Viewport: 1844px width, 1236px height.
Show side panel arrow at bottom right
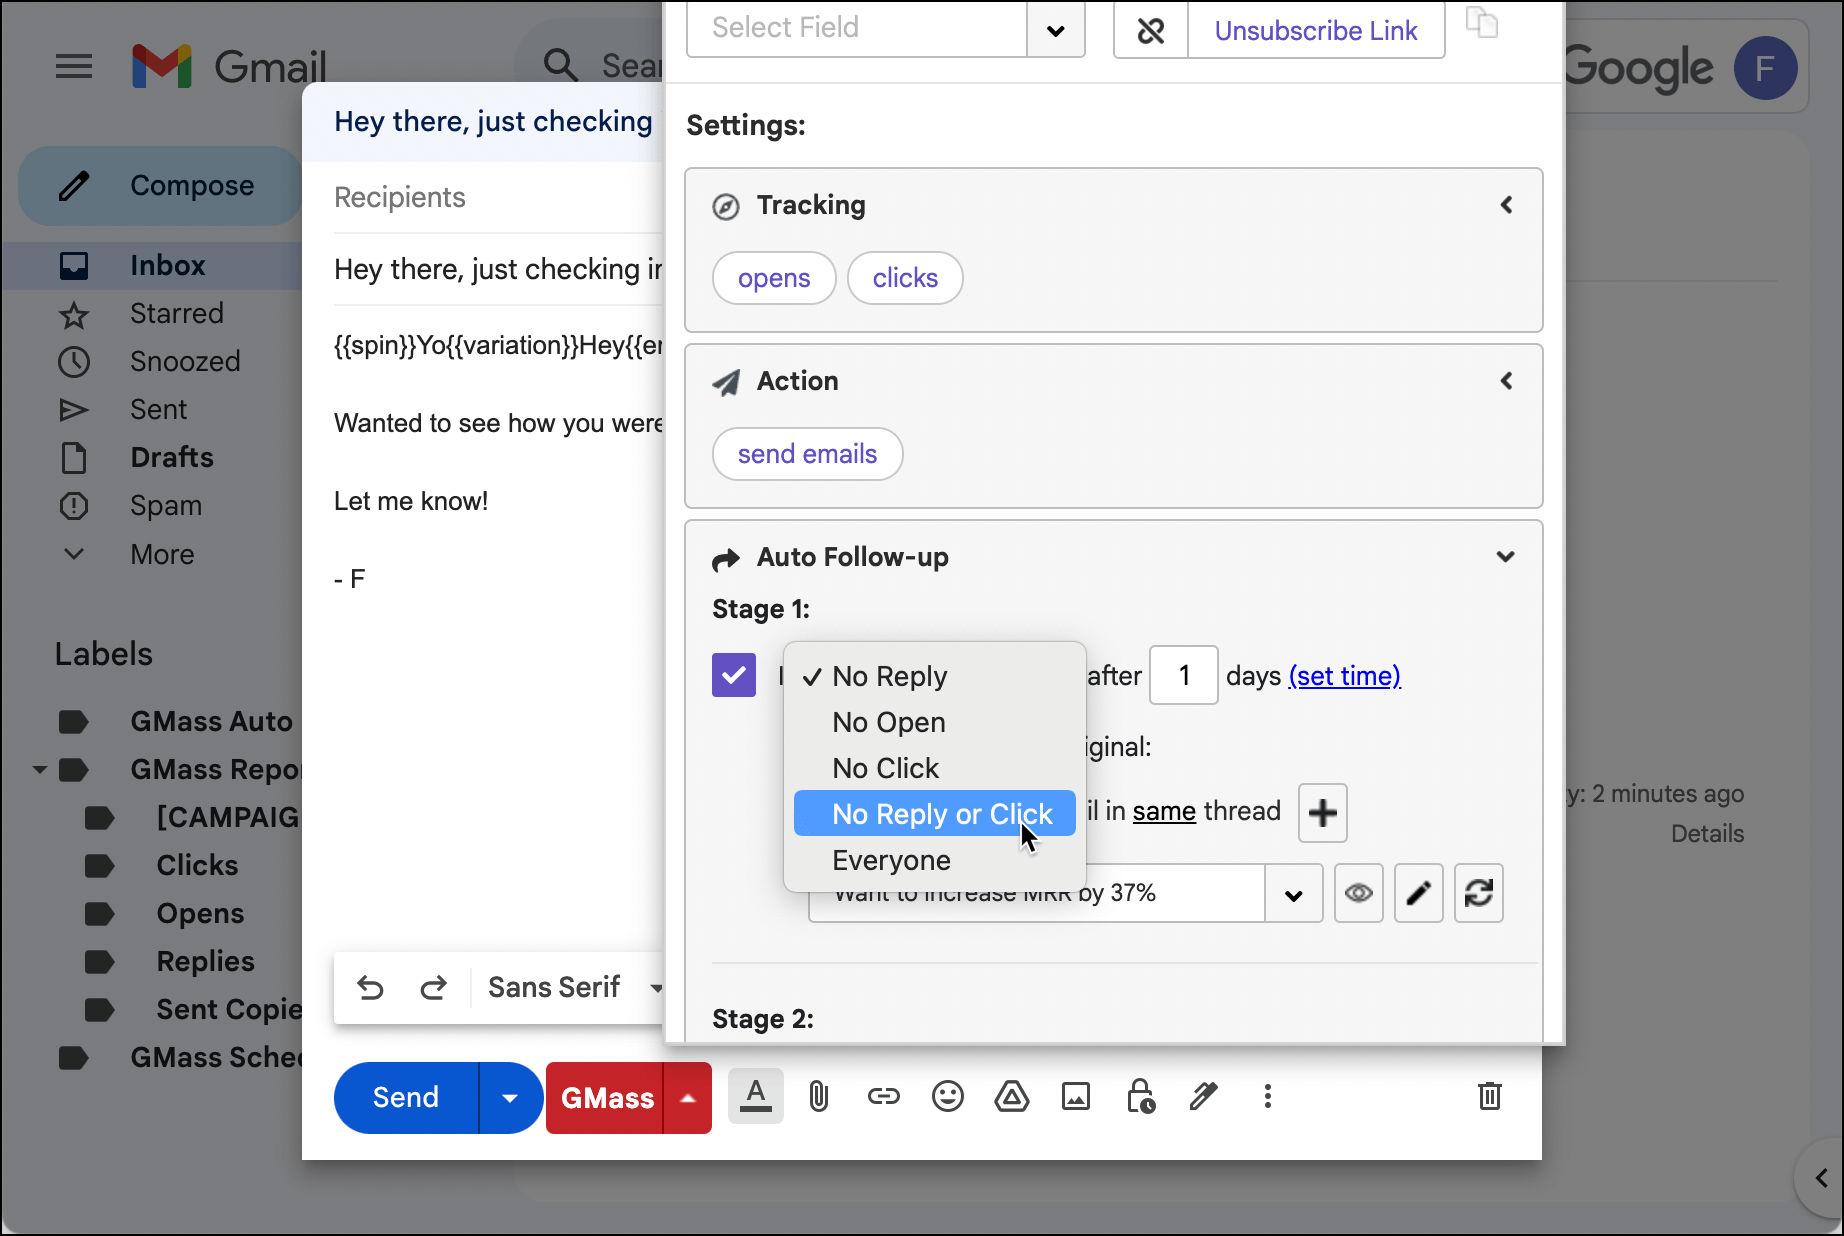pos(1821,1178)
